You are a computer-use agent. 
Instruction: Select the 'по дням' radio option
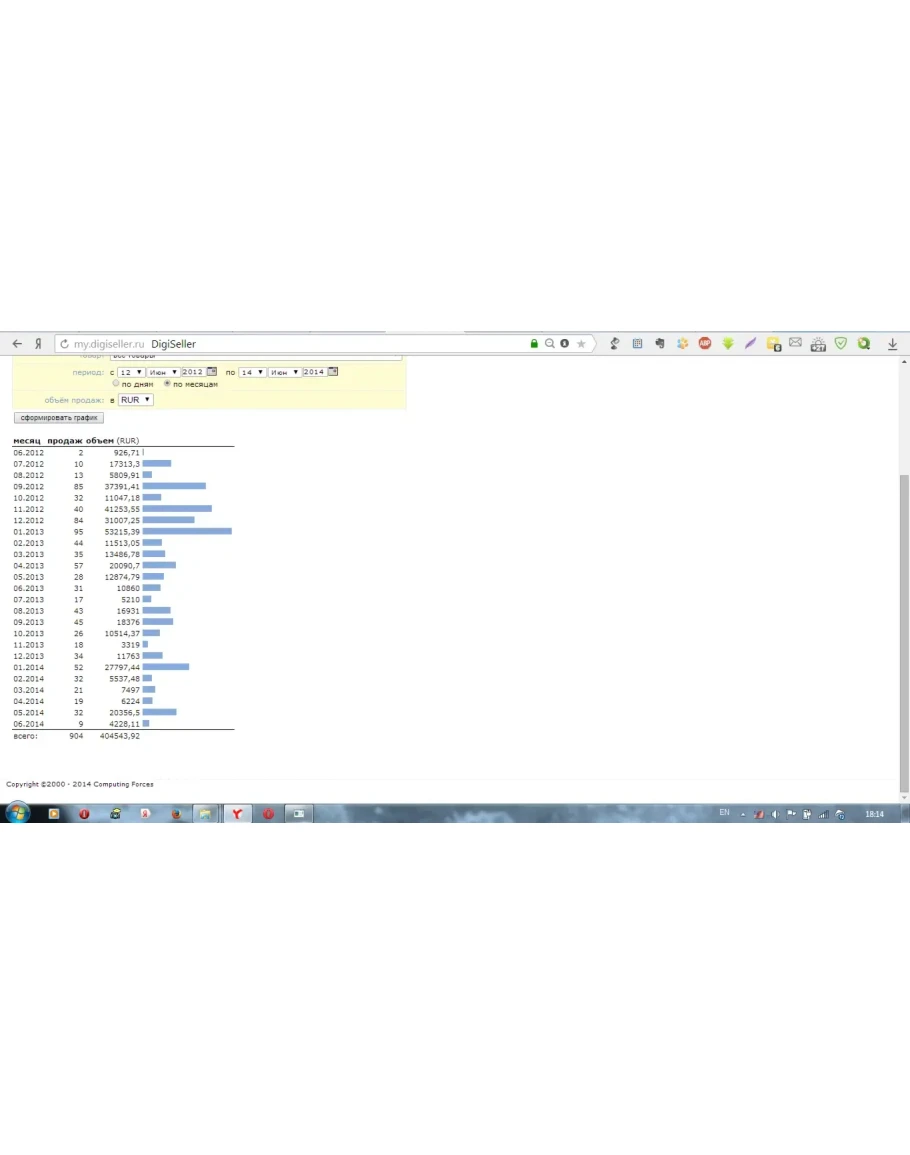pyautogui.click(x=116, y=384)
